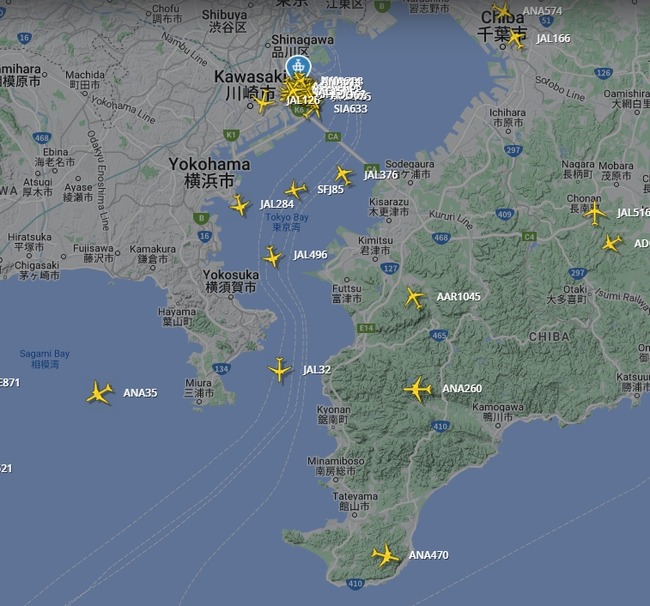Click the route 410 shield near Tateyama
Image resolution: width=650 pixels, height=606 pixels.
[355, 584]
